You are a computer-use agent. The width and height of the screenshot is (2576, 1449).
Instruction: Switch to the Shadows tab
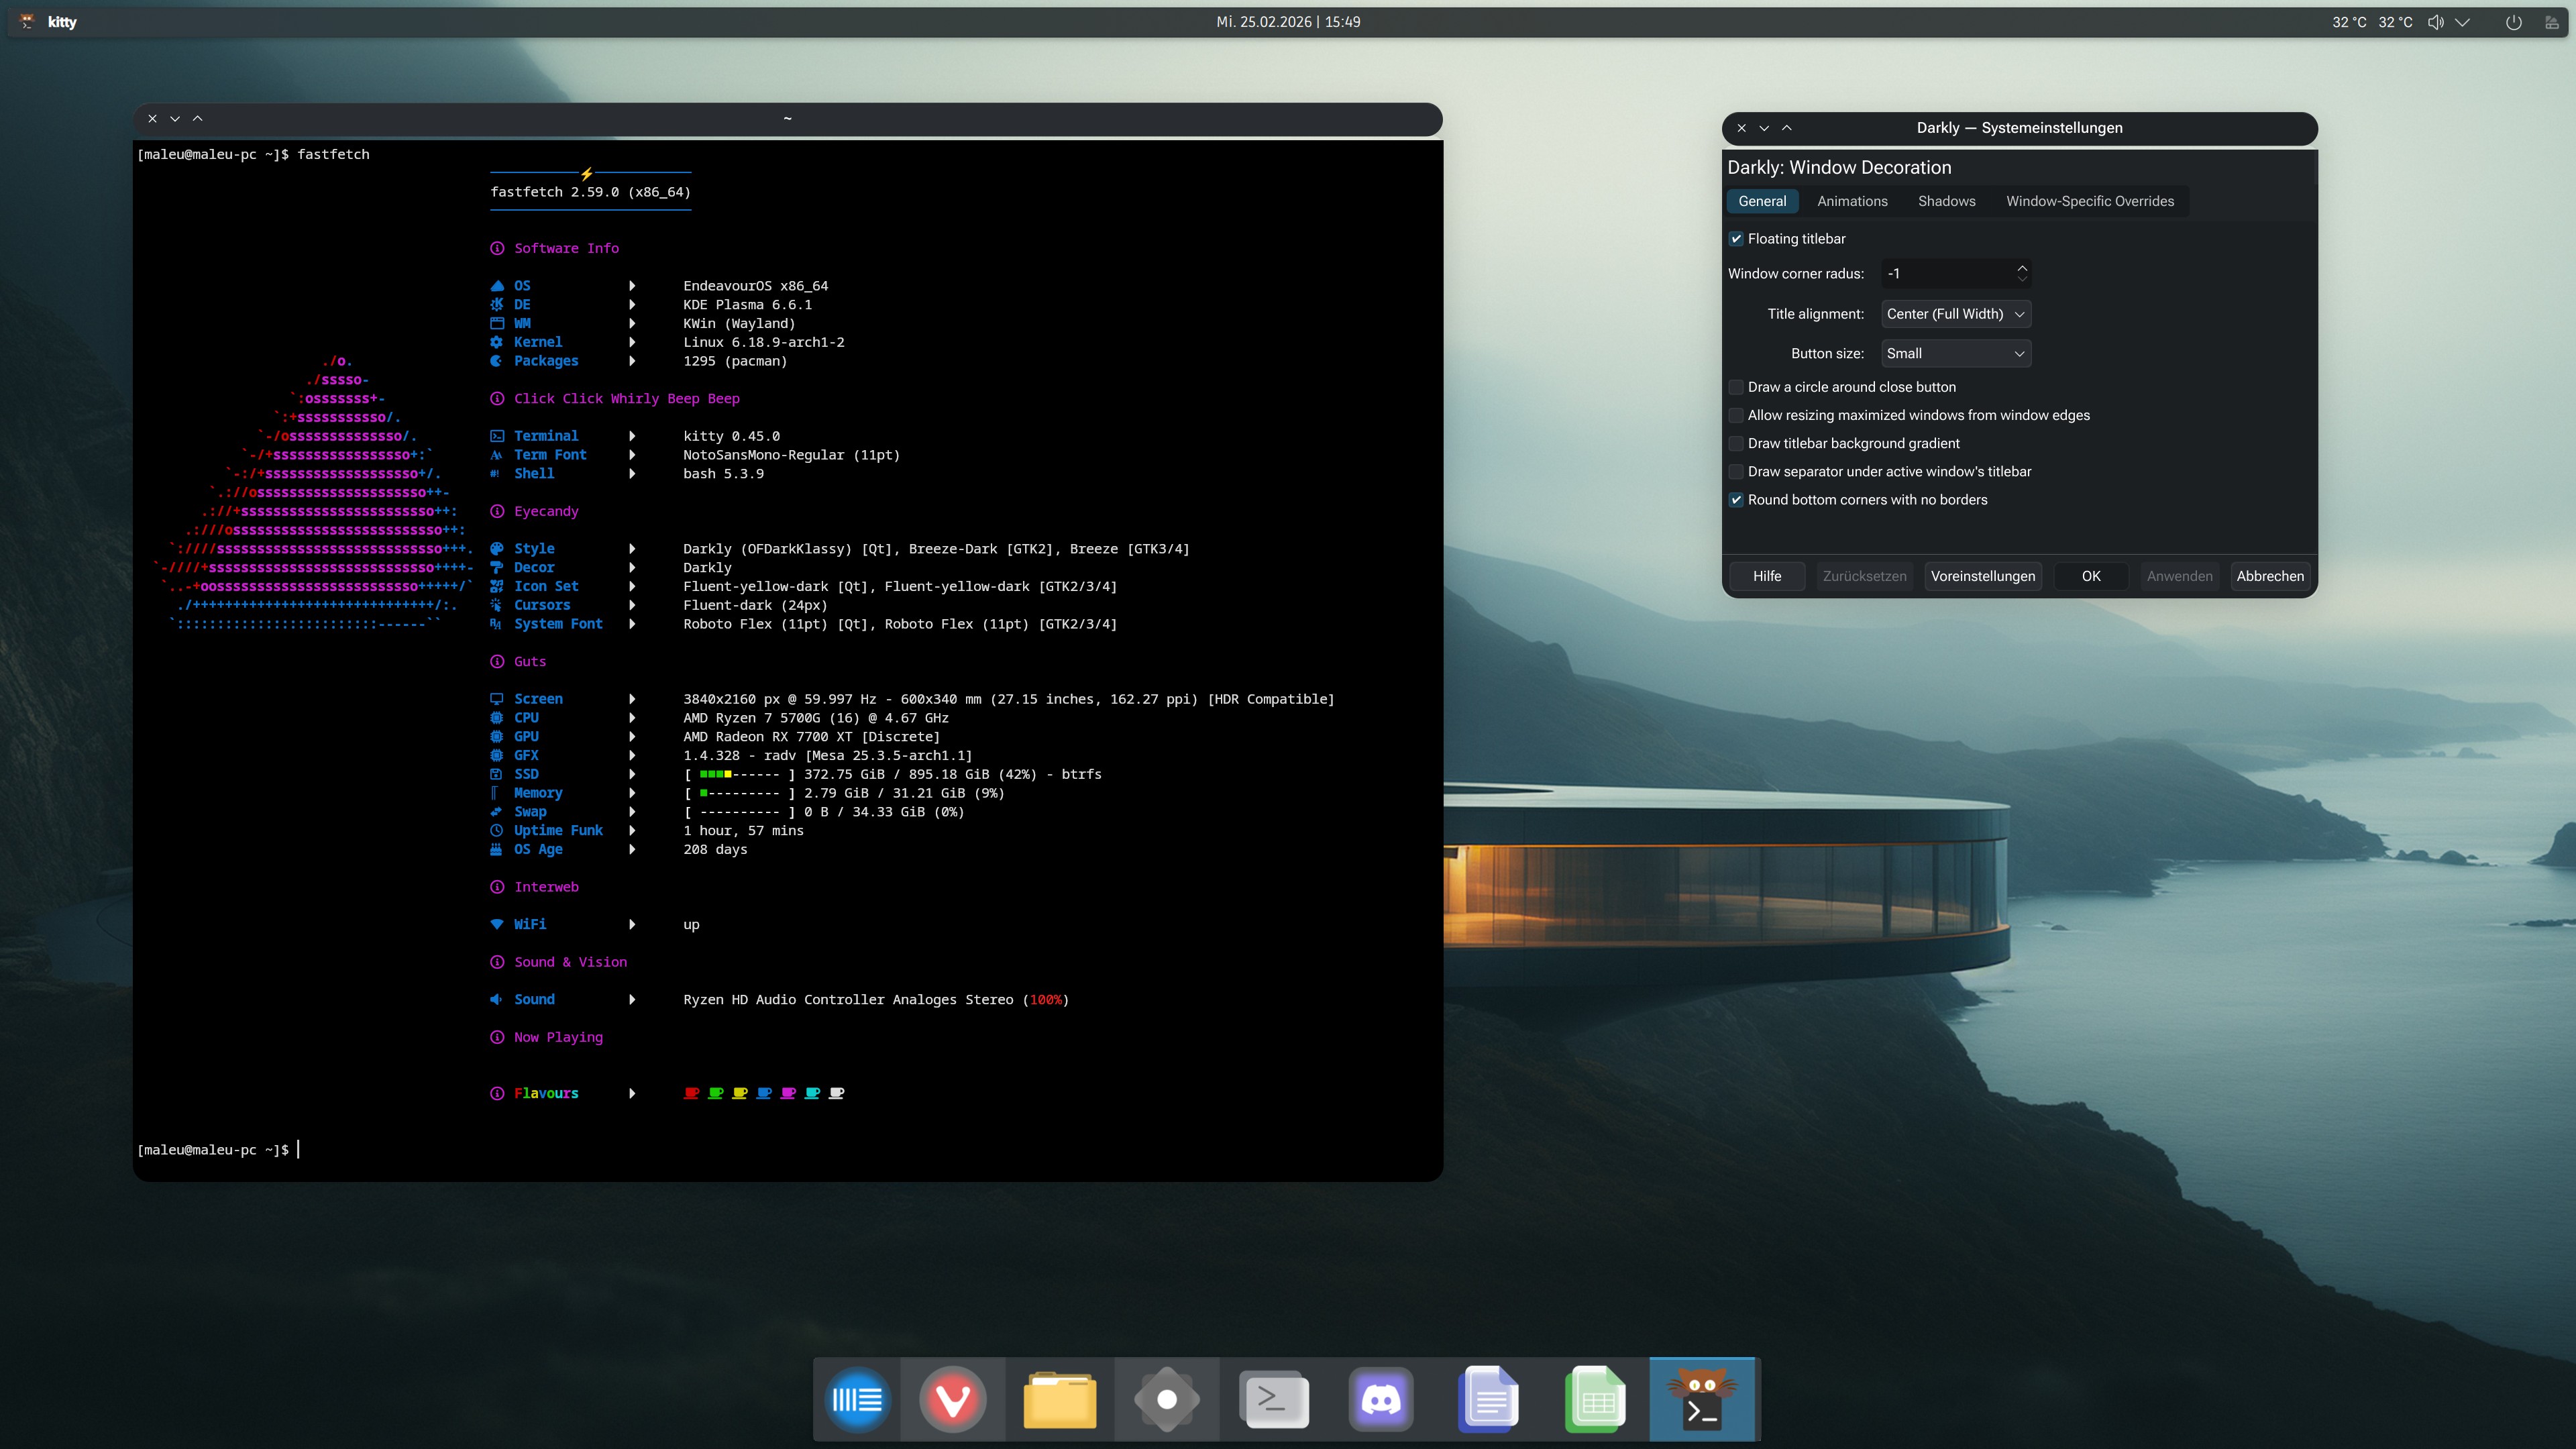(1946, 201)
